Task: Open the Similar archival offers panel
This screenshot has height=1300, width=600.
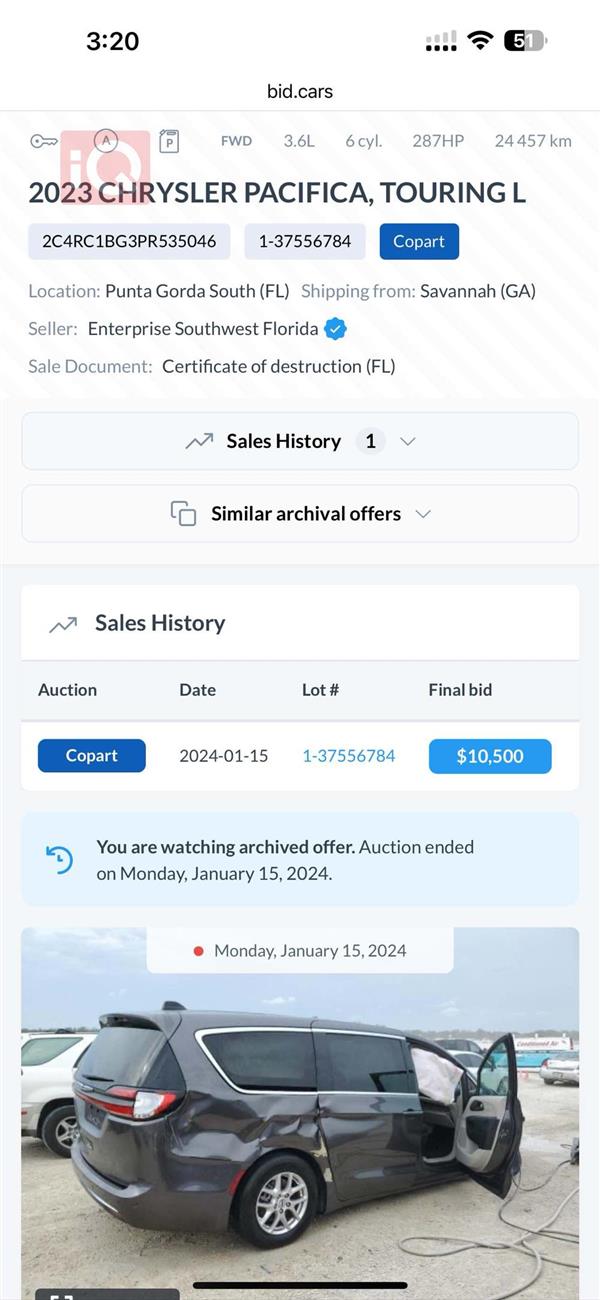Action: [300, 514]
